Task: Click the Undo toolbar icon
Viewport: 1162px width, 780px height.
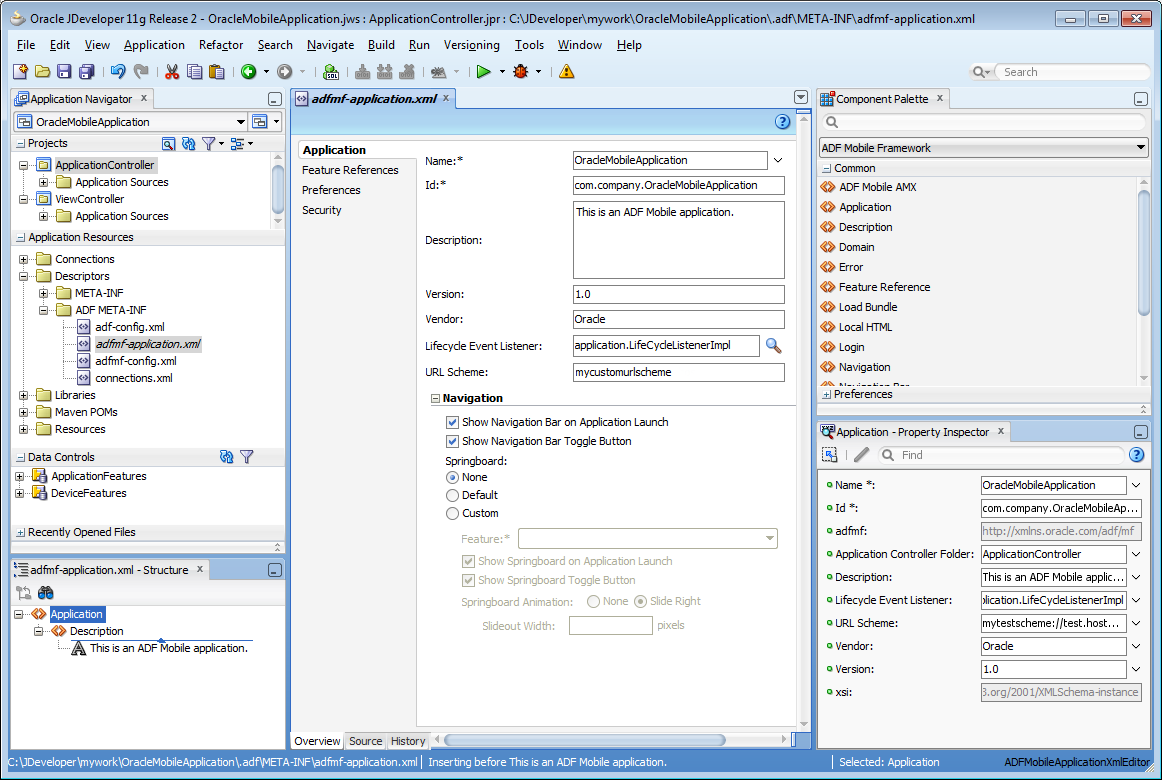Action: tap(118, 72)
